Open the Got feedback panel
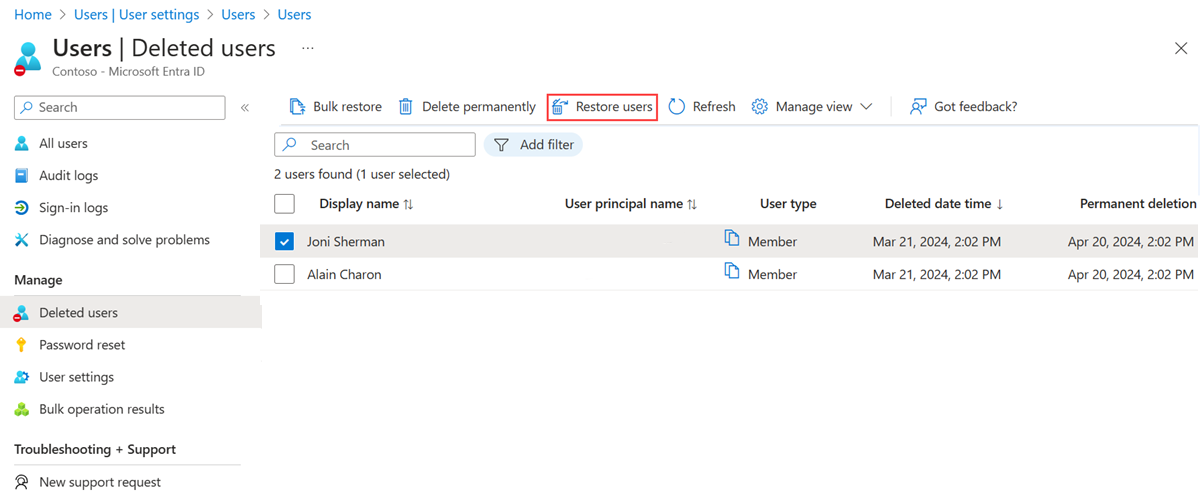This screenshot has width=1200, height=499. [964, 107]
